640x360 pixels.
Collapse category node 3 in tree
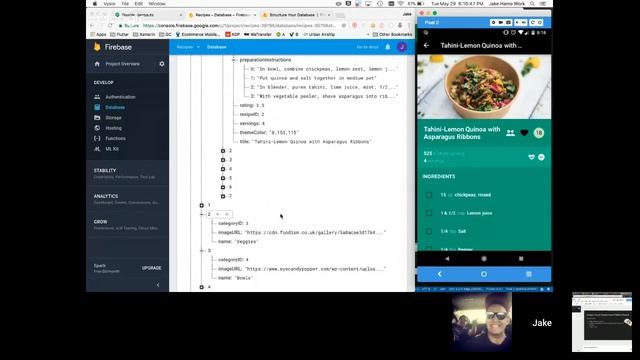(x=202, y=251)
